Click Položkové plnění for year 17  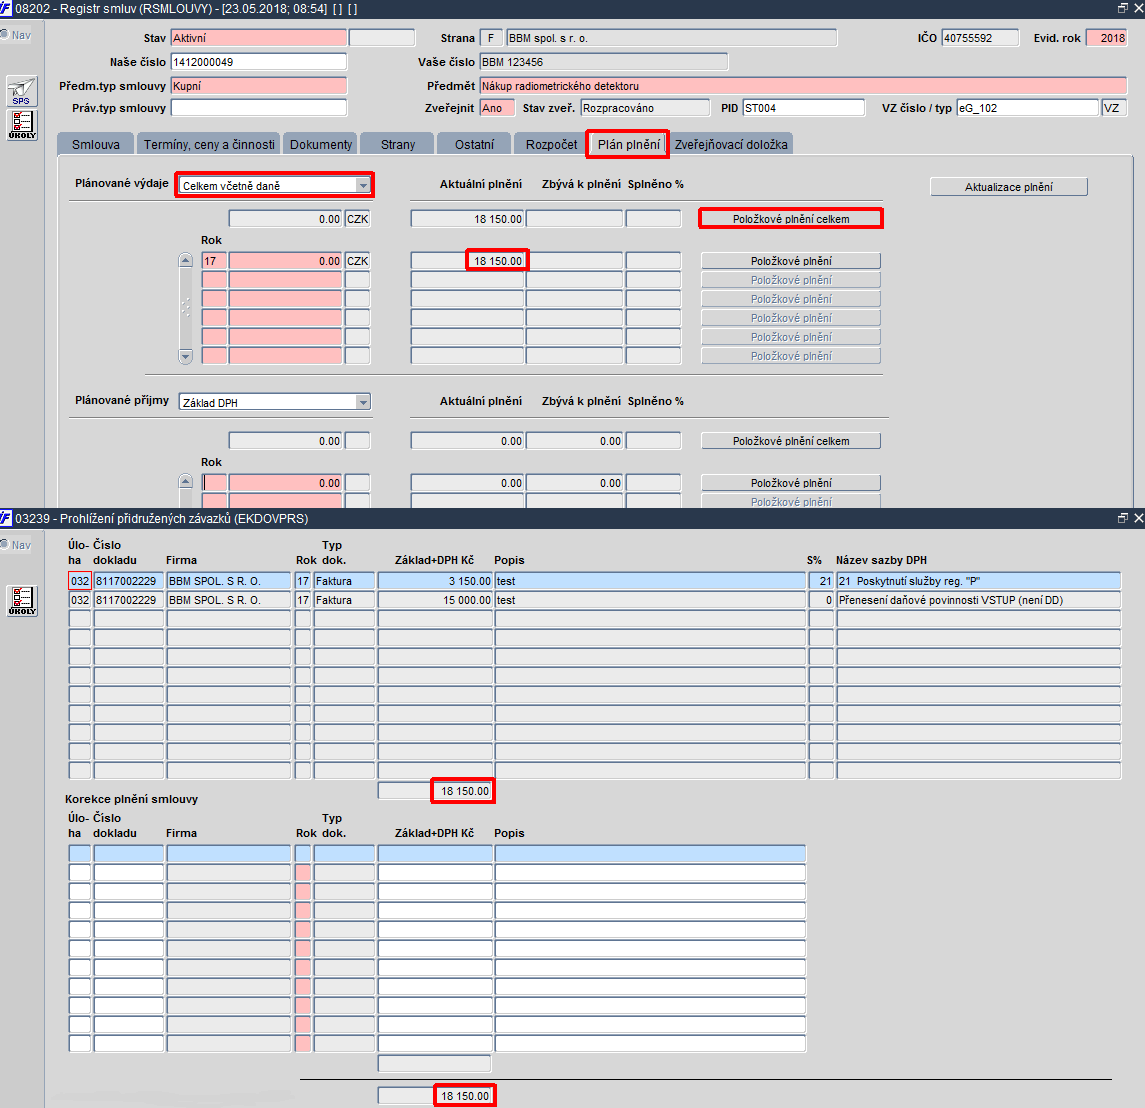coord(791,261)
